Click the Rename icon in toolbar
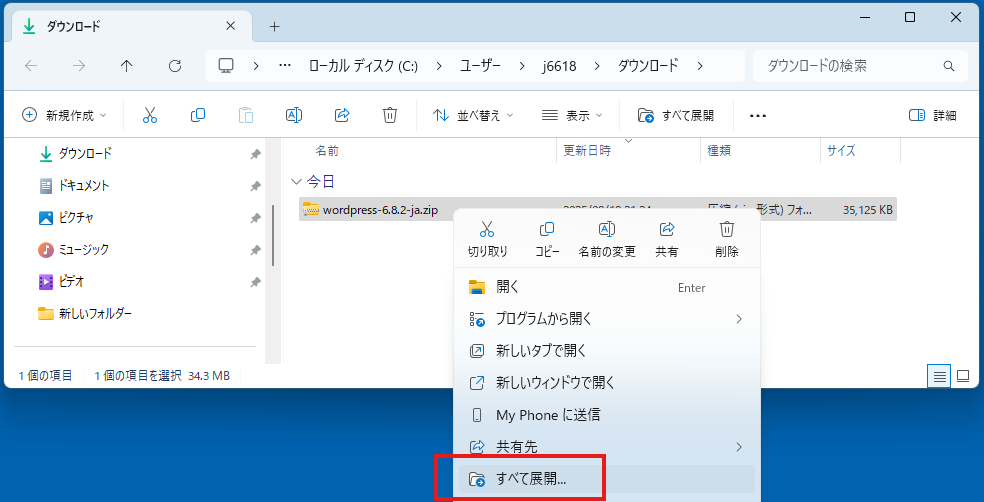This screenshot has height=502, width=984. click(294, 115)
